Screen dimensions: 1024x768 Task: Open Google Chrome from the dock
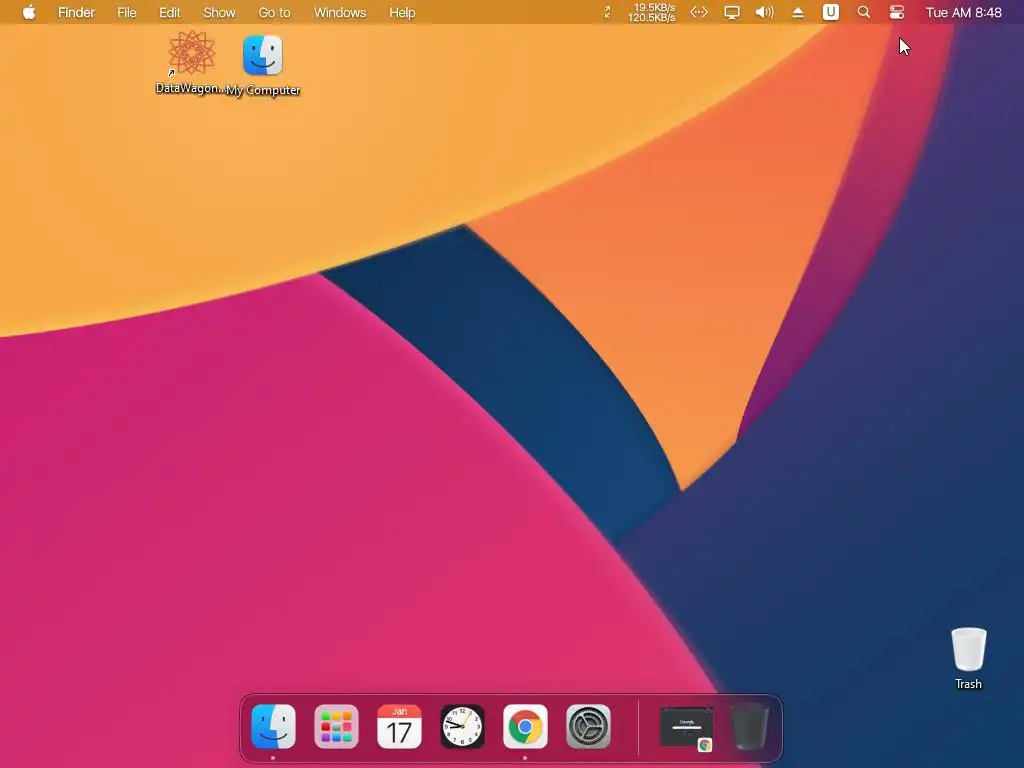525,726
